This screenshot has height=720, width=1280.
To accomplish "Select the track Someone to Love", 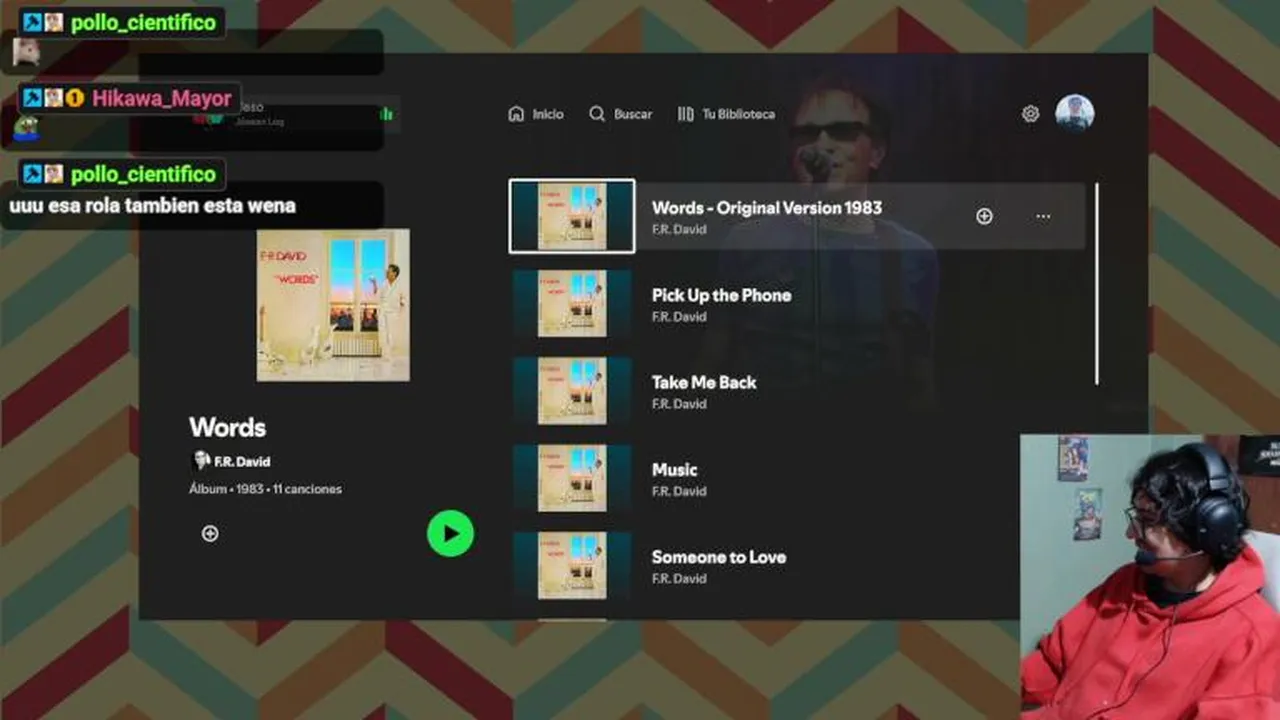I will click(798, 565).
